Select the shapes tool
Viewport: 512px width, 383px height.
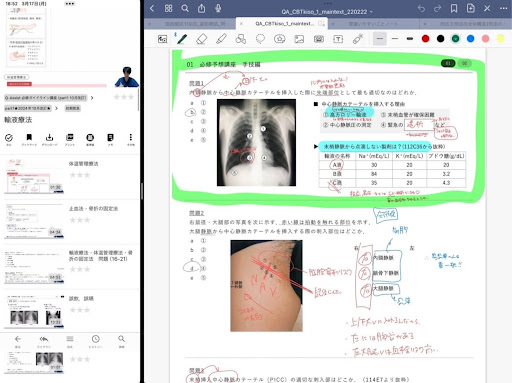(x=241, y=39)
